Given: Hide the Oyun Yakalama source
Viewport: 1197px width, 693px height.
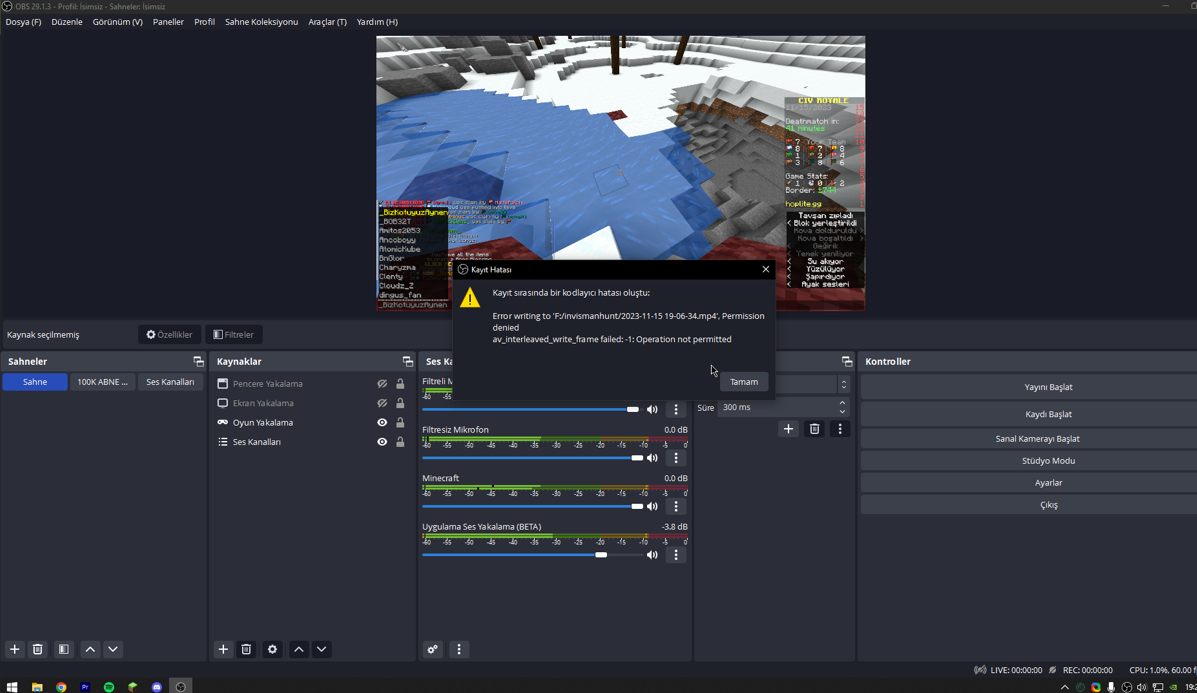Looking at the screenshot, I should pyautogui.click(x=382, y=423).
